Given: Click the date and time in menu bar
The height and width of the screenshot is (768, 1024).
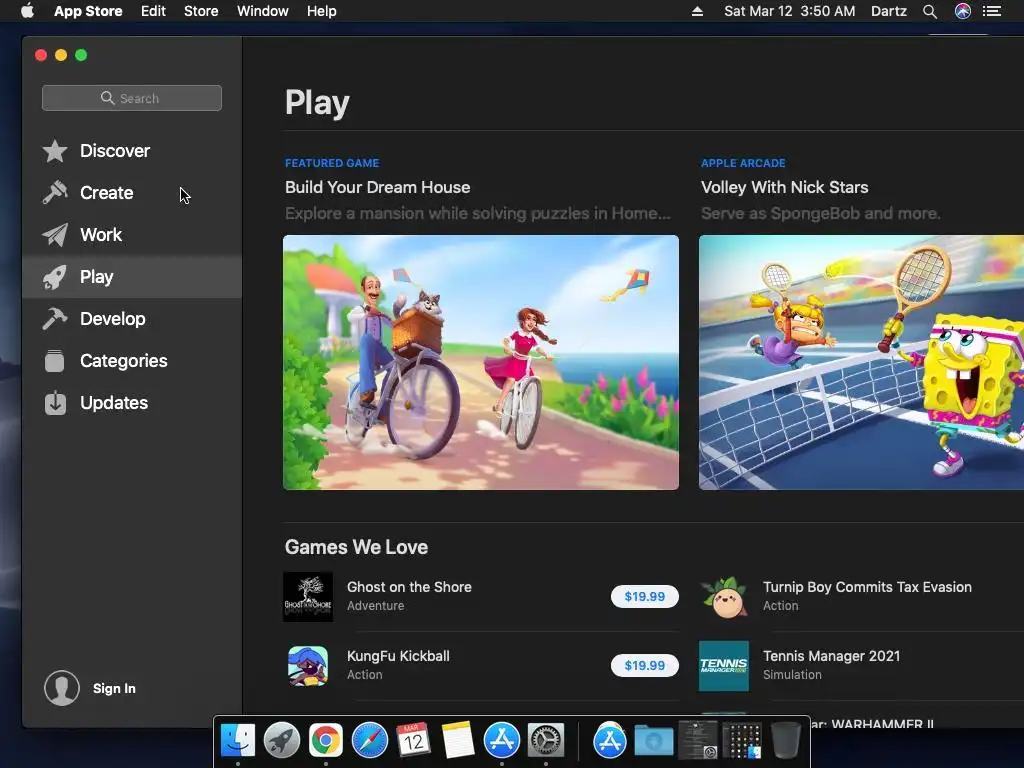Looking at the screenshot, I should pos(790,11).
